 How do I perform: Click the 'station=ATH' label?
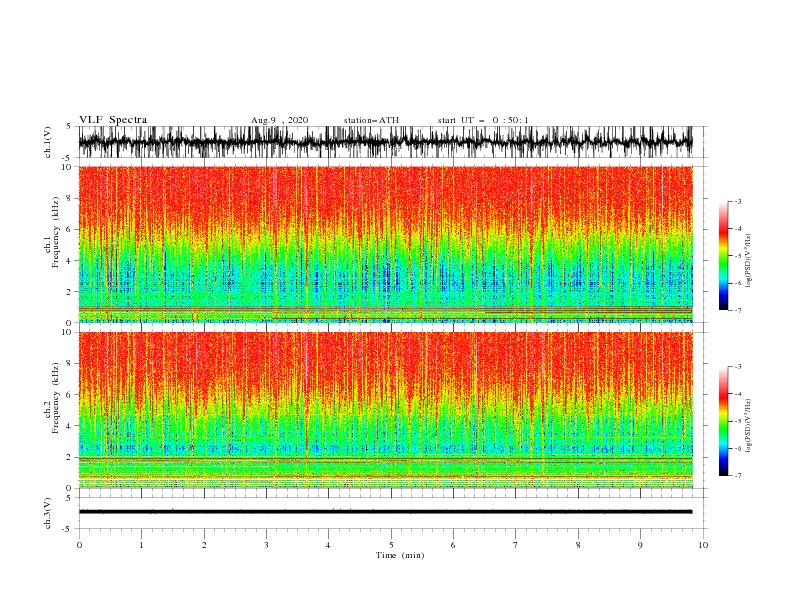[x=371, y=120]
